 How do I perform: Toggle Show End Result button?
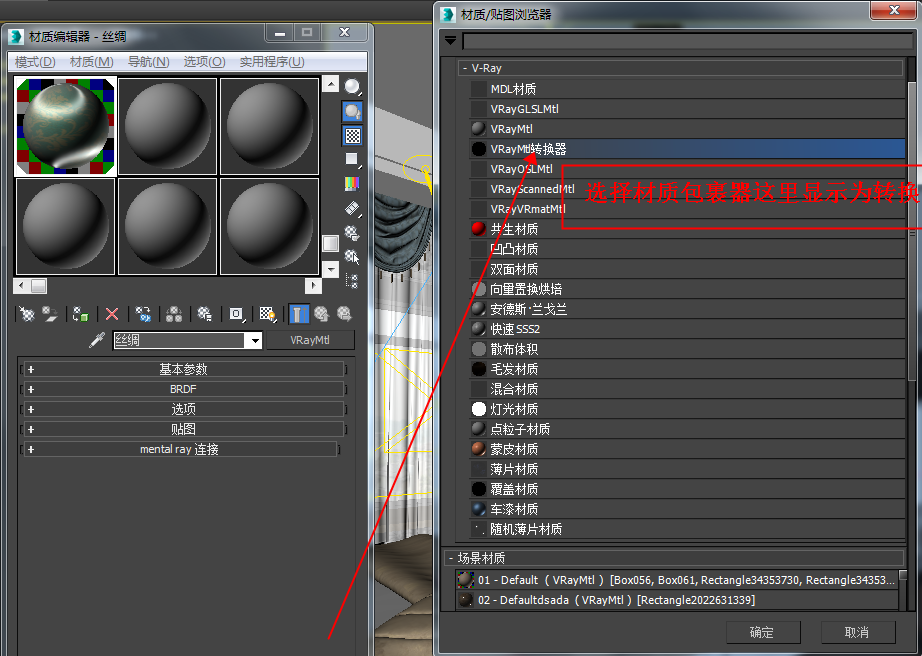click(298, 314)
